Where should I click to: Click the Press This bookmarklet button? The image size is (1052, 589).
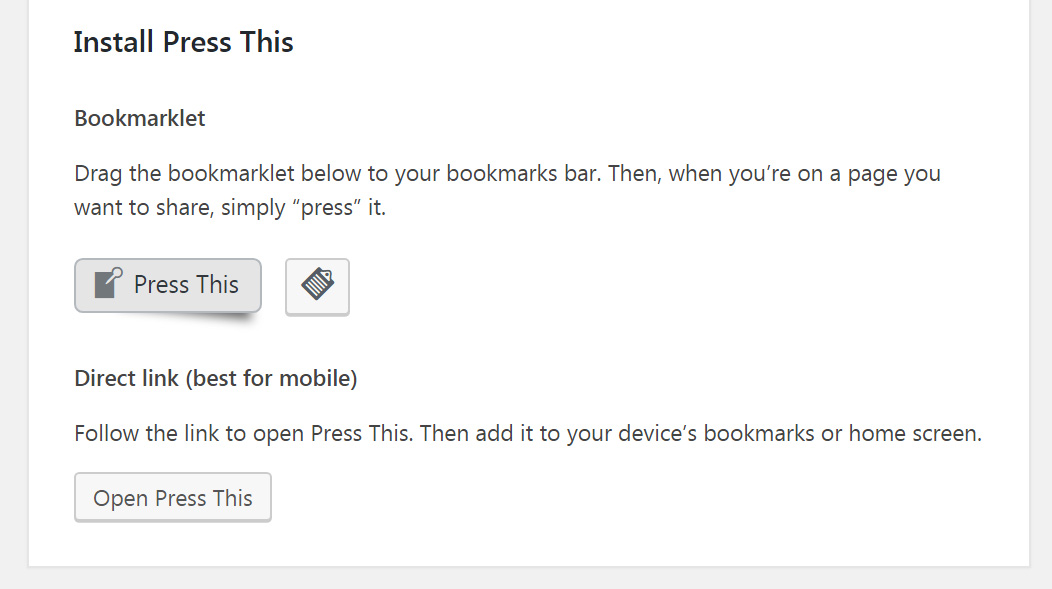167,285
